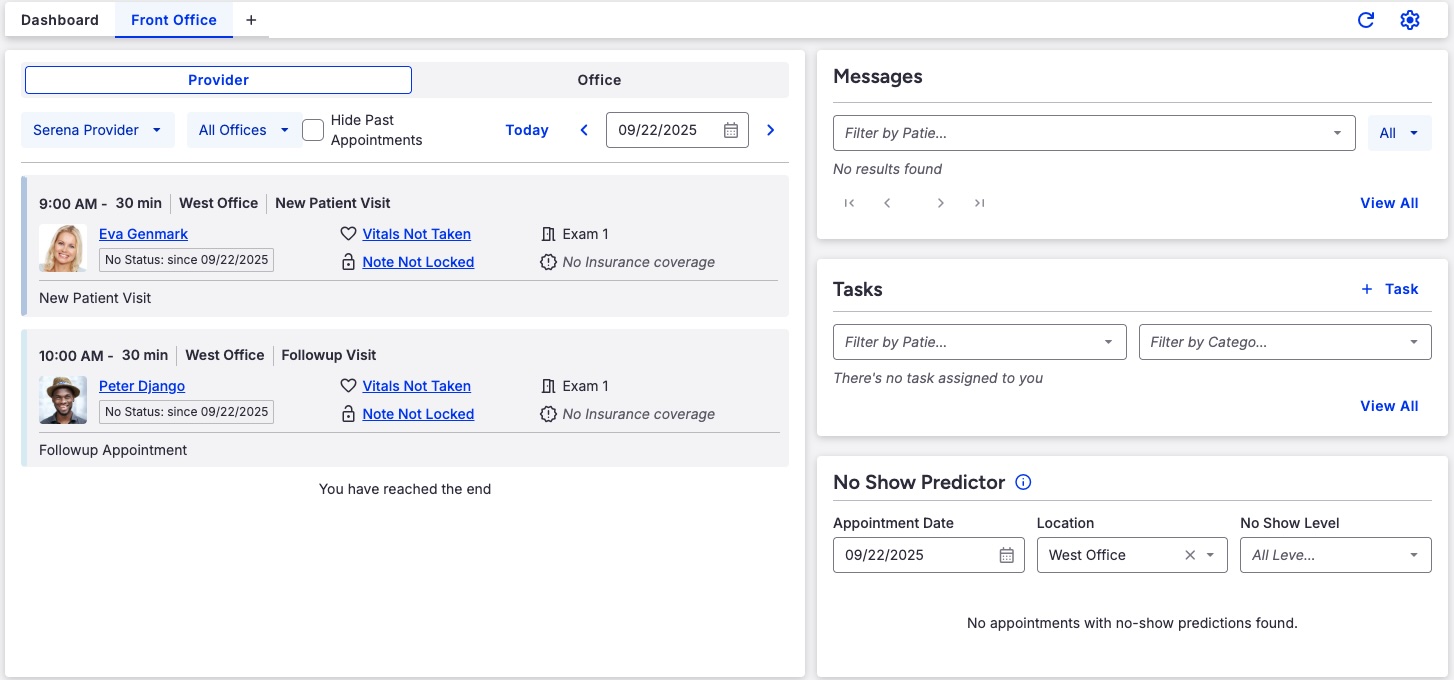This screenshot has width=1454, height=680.
Task: Switch to the Dashboard tab
Action: point(60,20)
